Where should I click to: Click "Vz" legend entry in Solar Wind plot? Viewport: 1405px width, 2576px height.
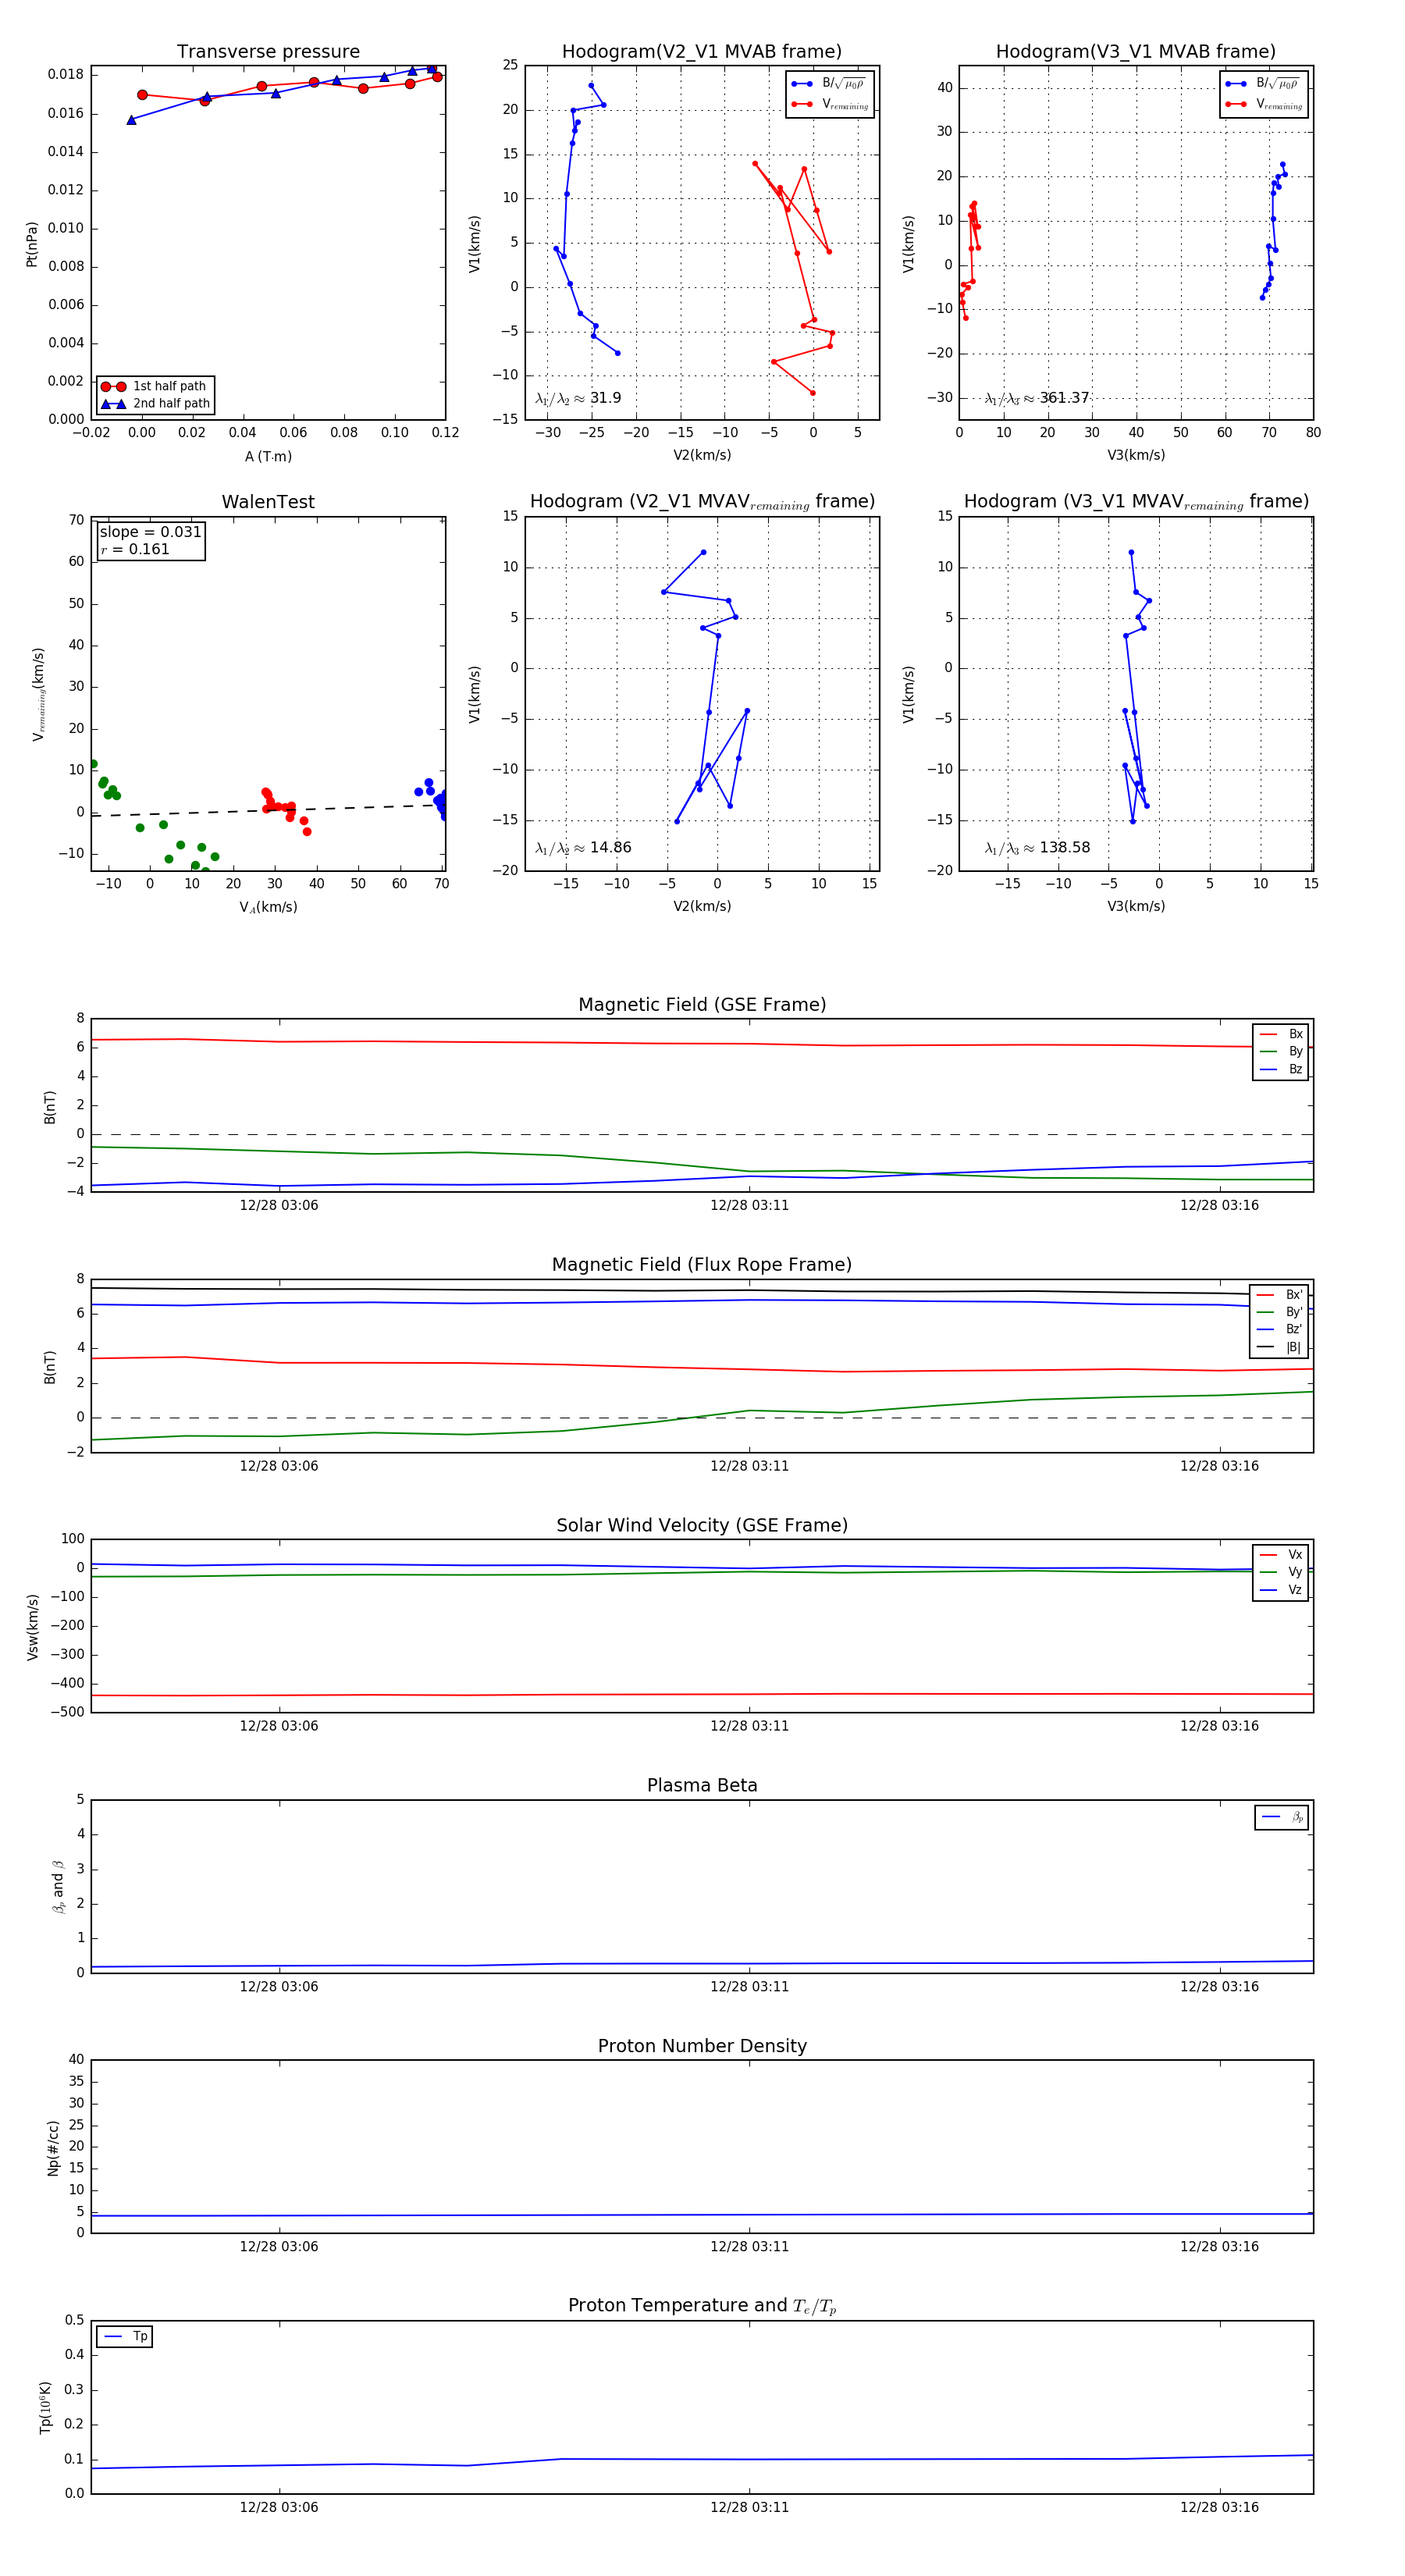click(1281, 1590)
